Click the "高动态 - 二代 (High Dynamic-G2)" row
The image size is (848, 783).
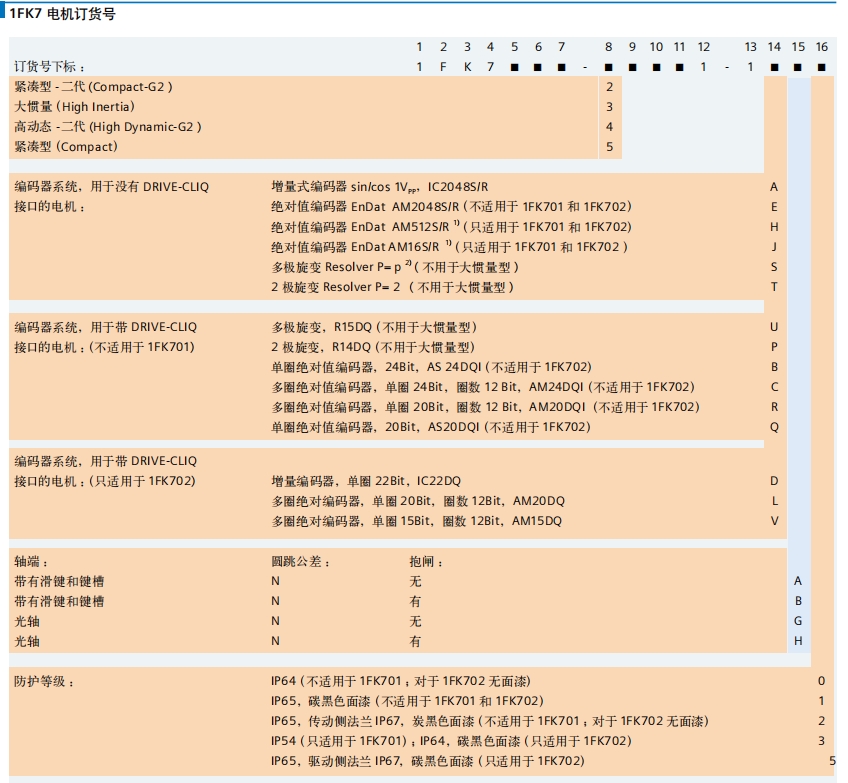click(x=107, y=127)
